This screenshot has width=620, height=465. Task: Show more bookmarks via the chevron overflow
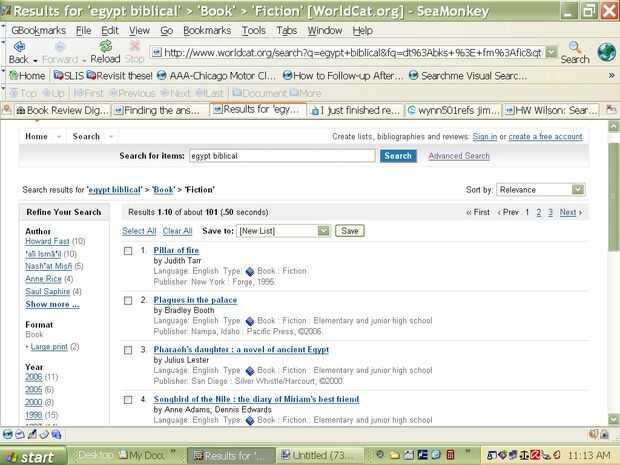[x=611, y=75]
